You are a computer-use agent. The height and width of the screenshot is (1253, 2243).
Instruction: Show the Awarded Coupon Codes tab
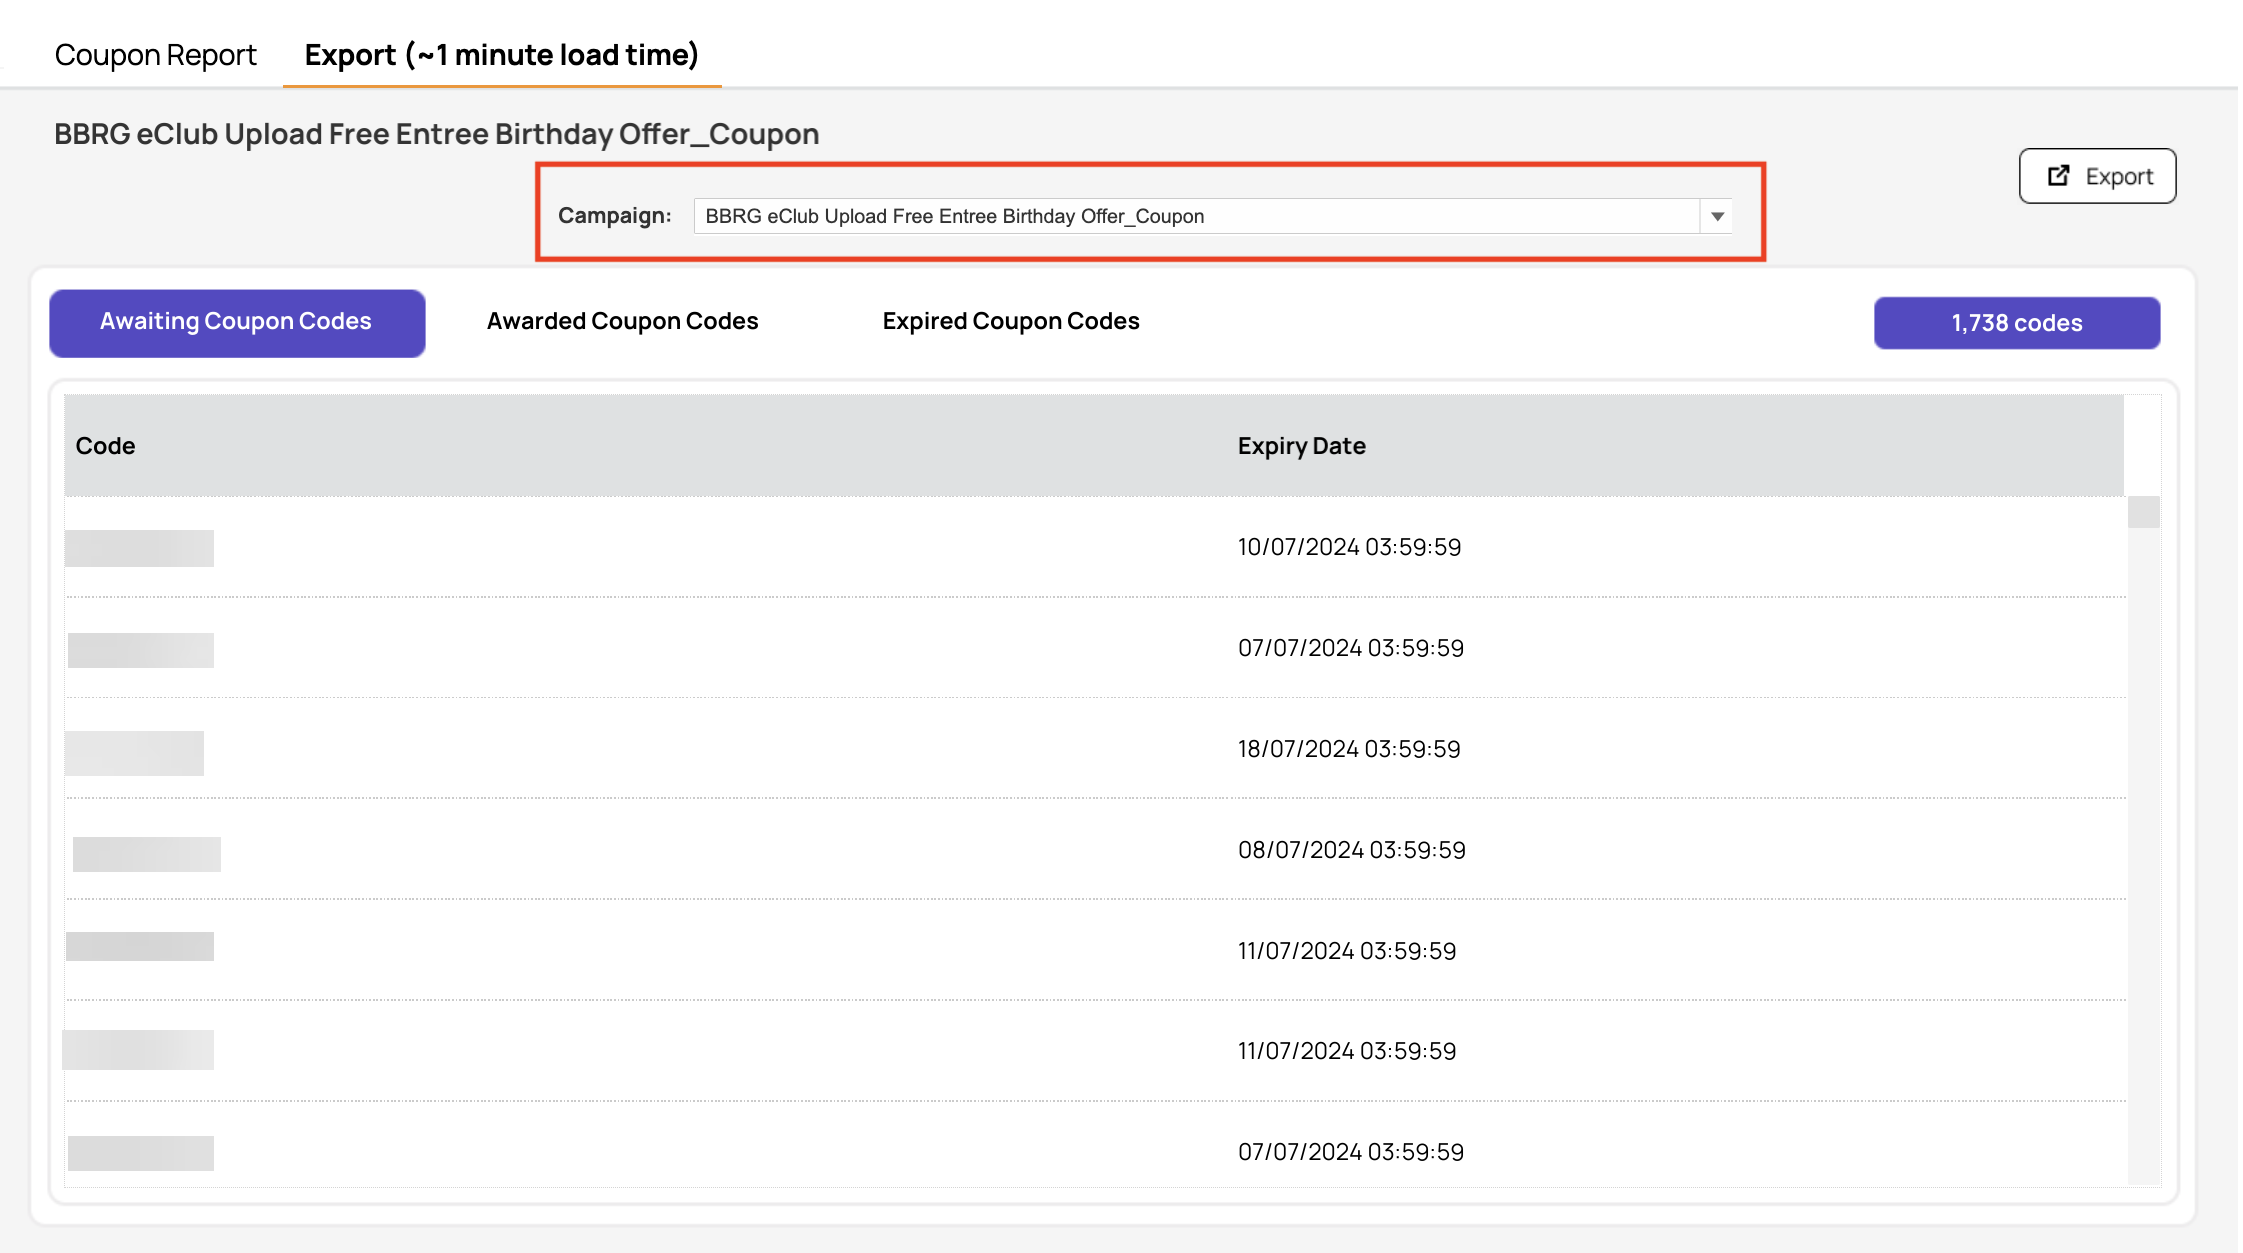click(x=622, y=321)
